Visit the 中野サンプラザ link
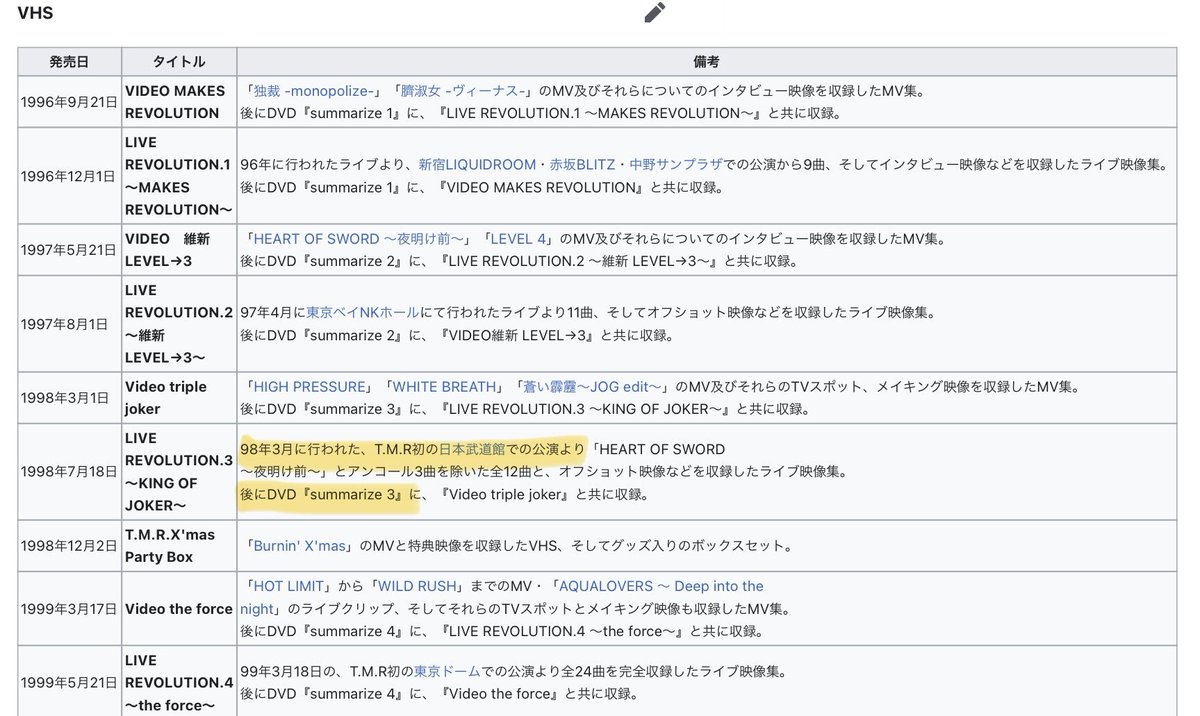 676,165
